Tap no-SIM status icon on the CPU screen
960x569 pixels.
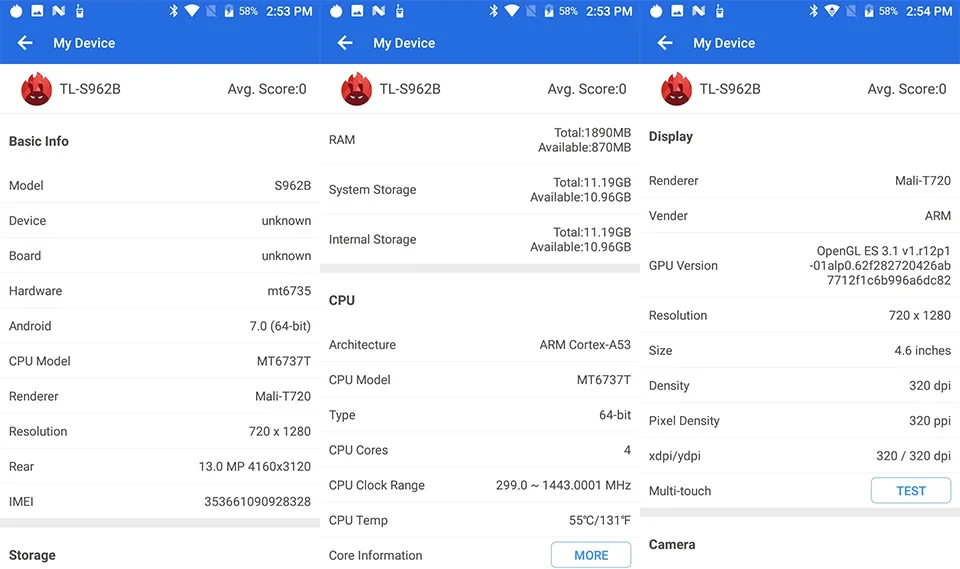[531, 11]
